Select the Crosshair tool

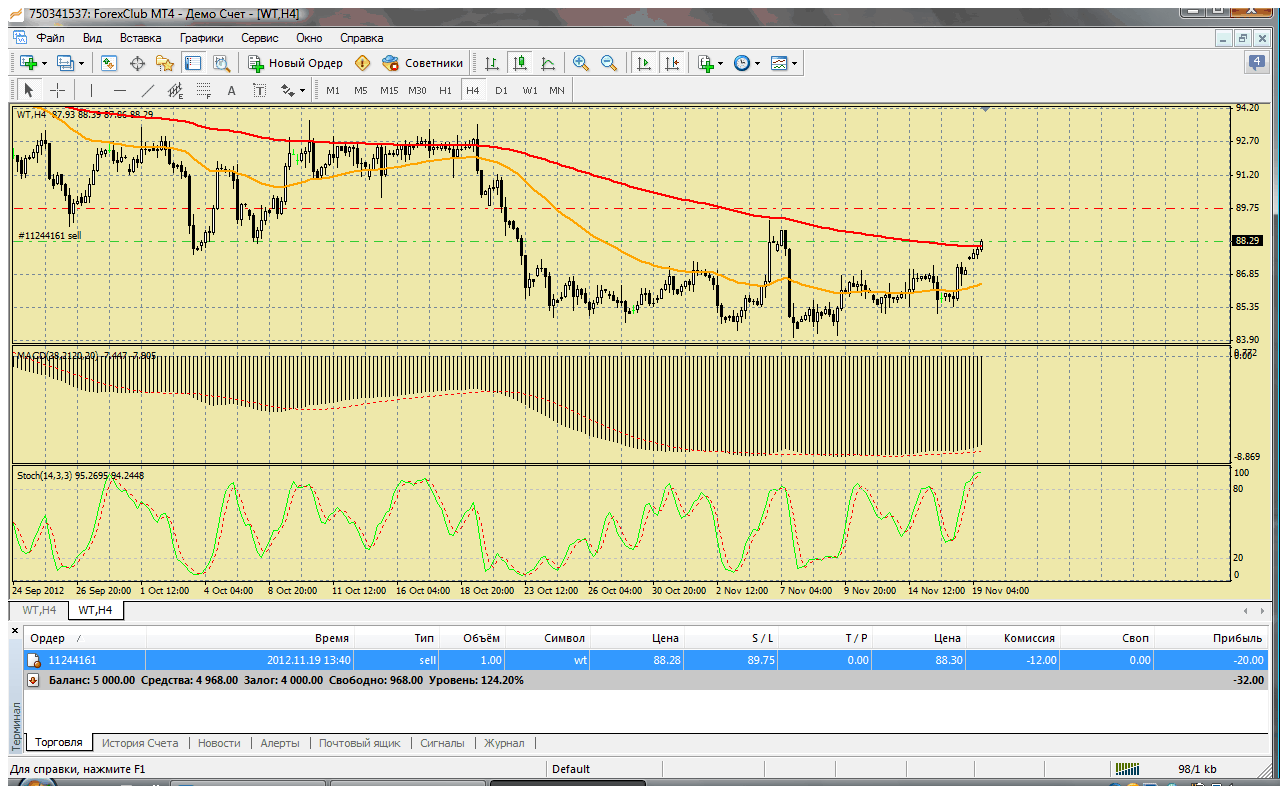click(x=58, y=90)
